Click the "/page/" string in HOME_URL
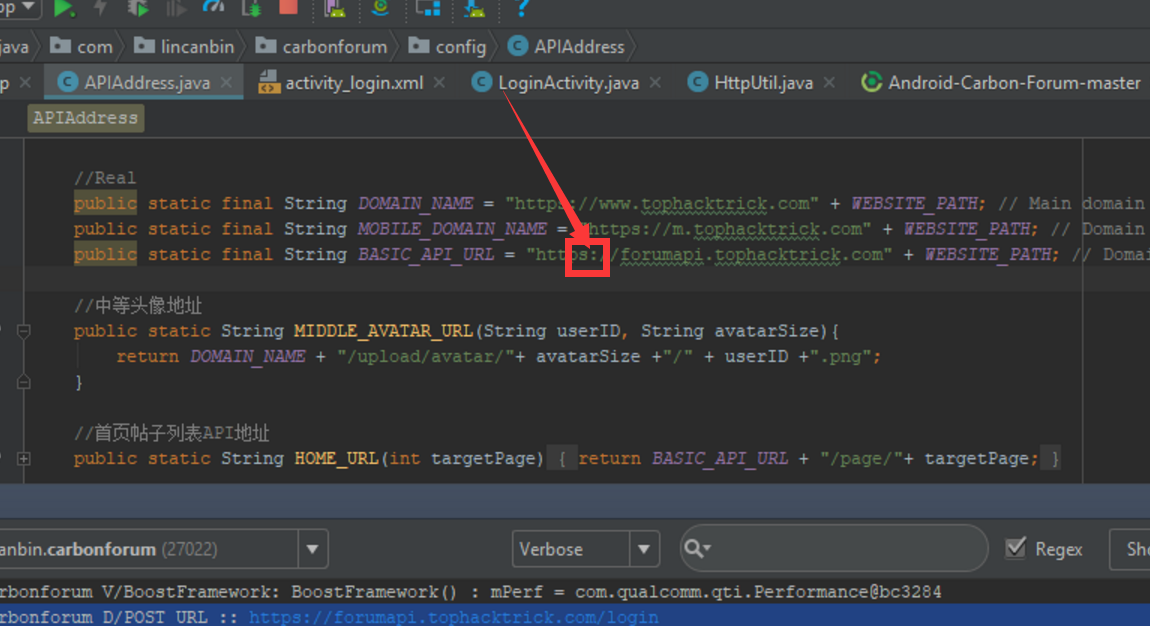Viewport: 1150px width, 626px height. click(862, 459)
